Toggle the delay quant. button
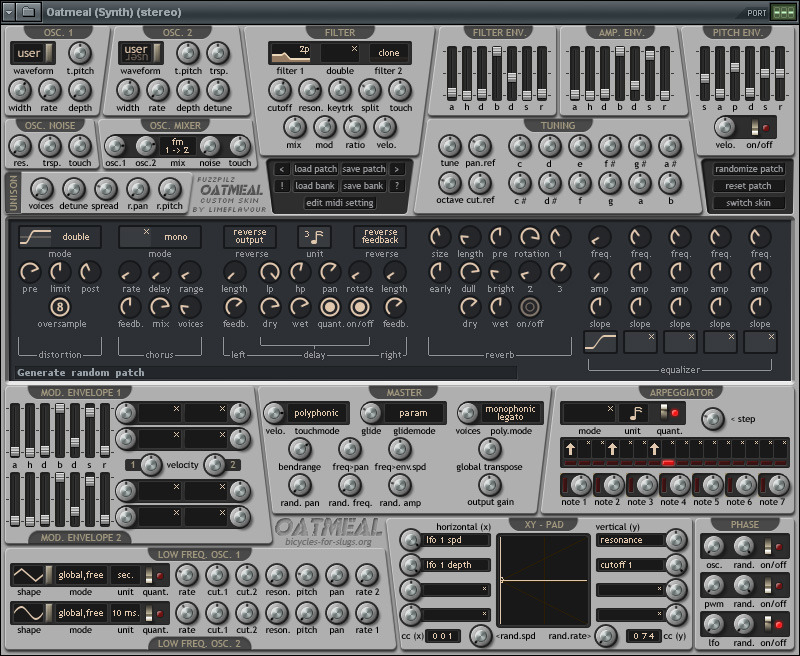Screen dimensions: 800x656 (330, 307)
